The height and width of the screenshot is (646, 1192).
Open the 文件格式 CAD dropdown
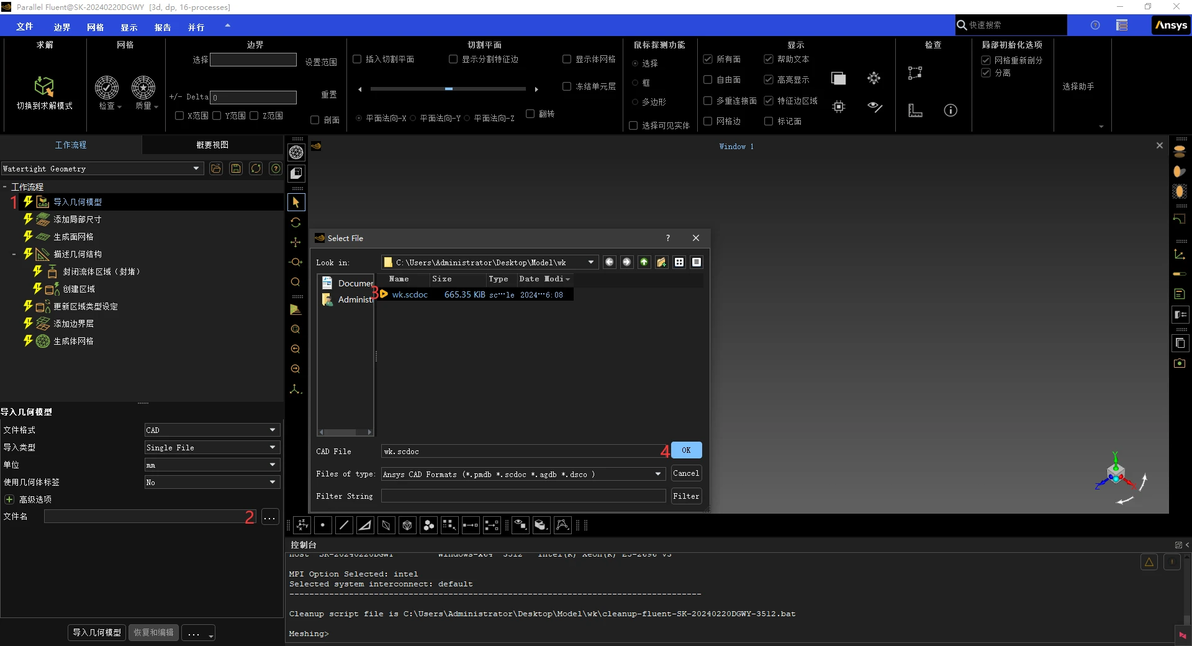212,430
